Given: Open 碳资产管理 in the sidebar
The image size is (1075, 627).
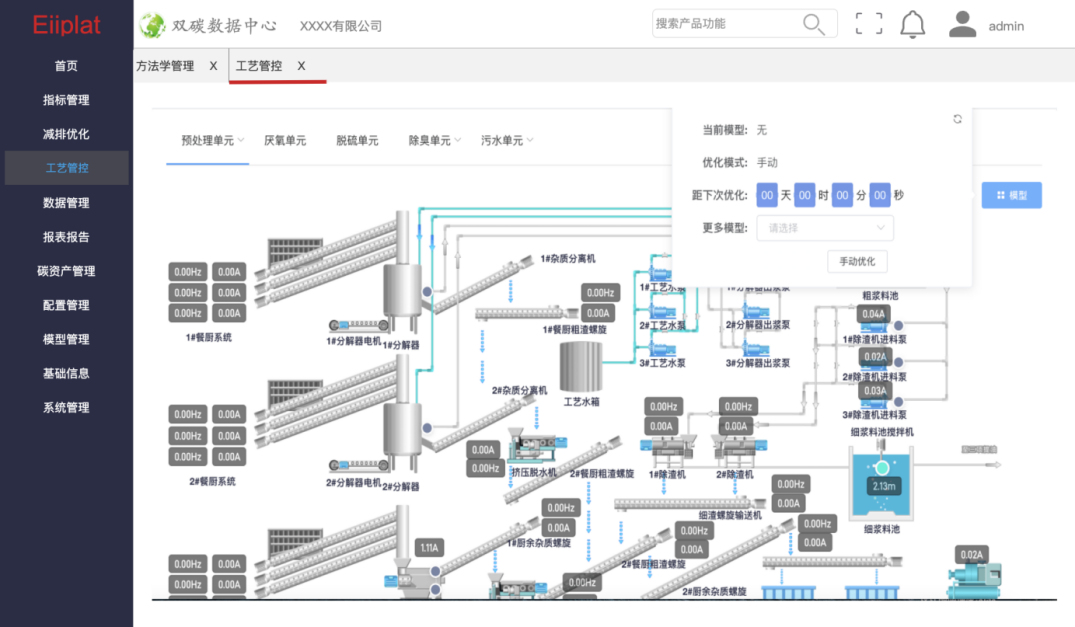Looking at the screenshot, I should point(66,271).
